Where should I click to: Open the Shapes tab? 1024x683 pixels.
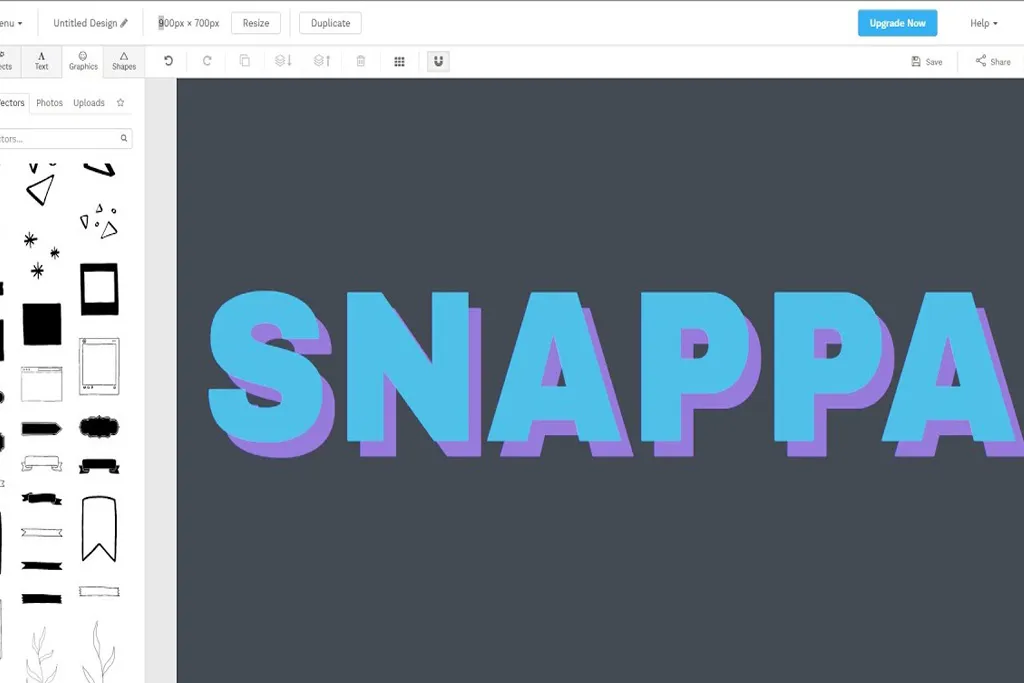coord(124,61)
